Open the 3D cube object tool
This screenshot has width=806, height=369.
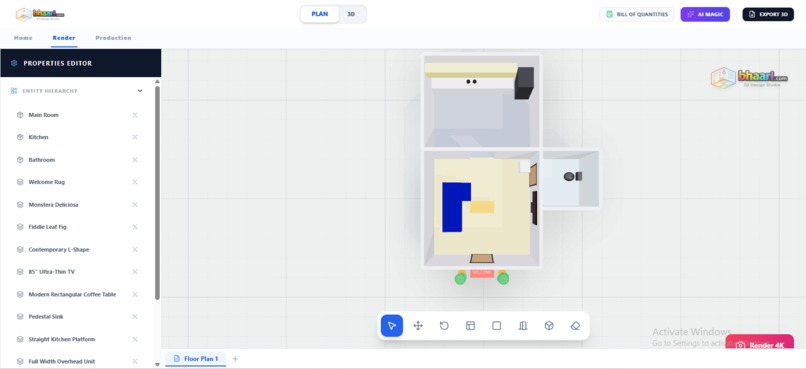coord(549,326)
